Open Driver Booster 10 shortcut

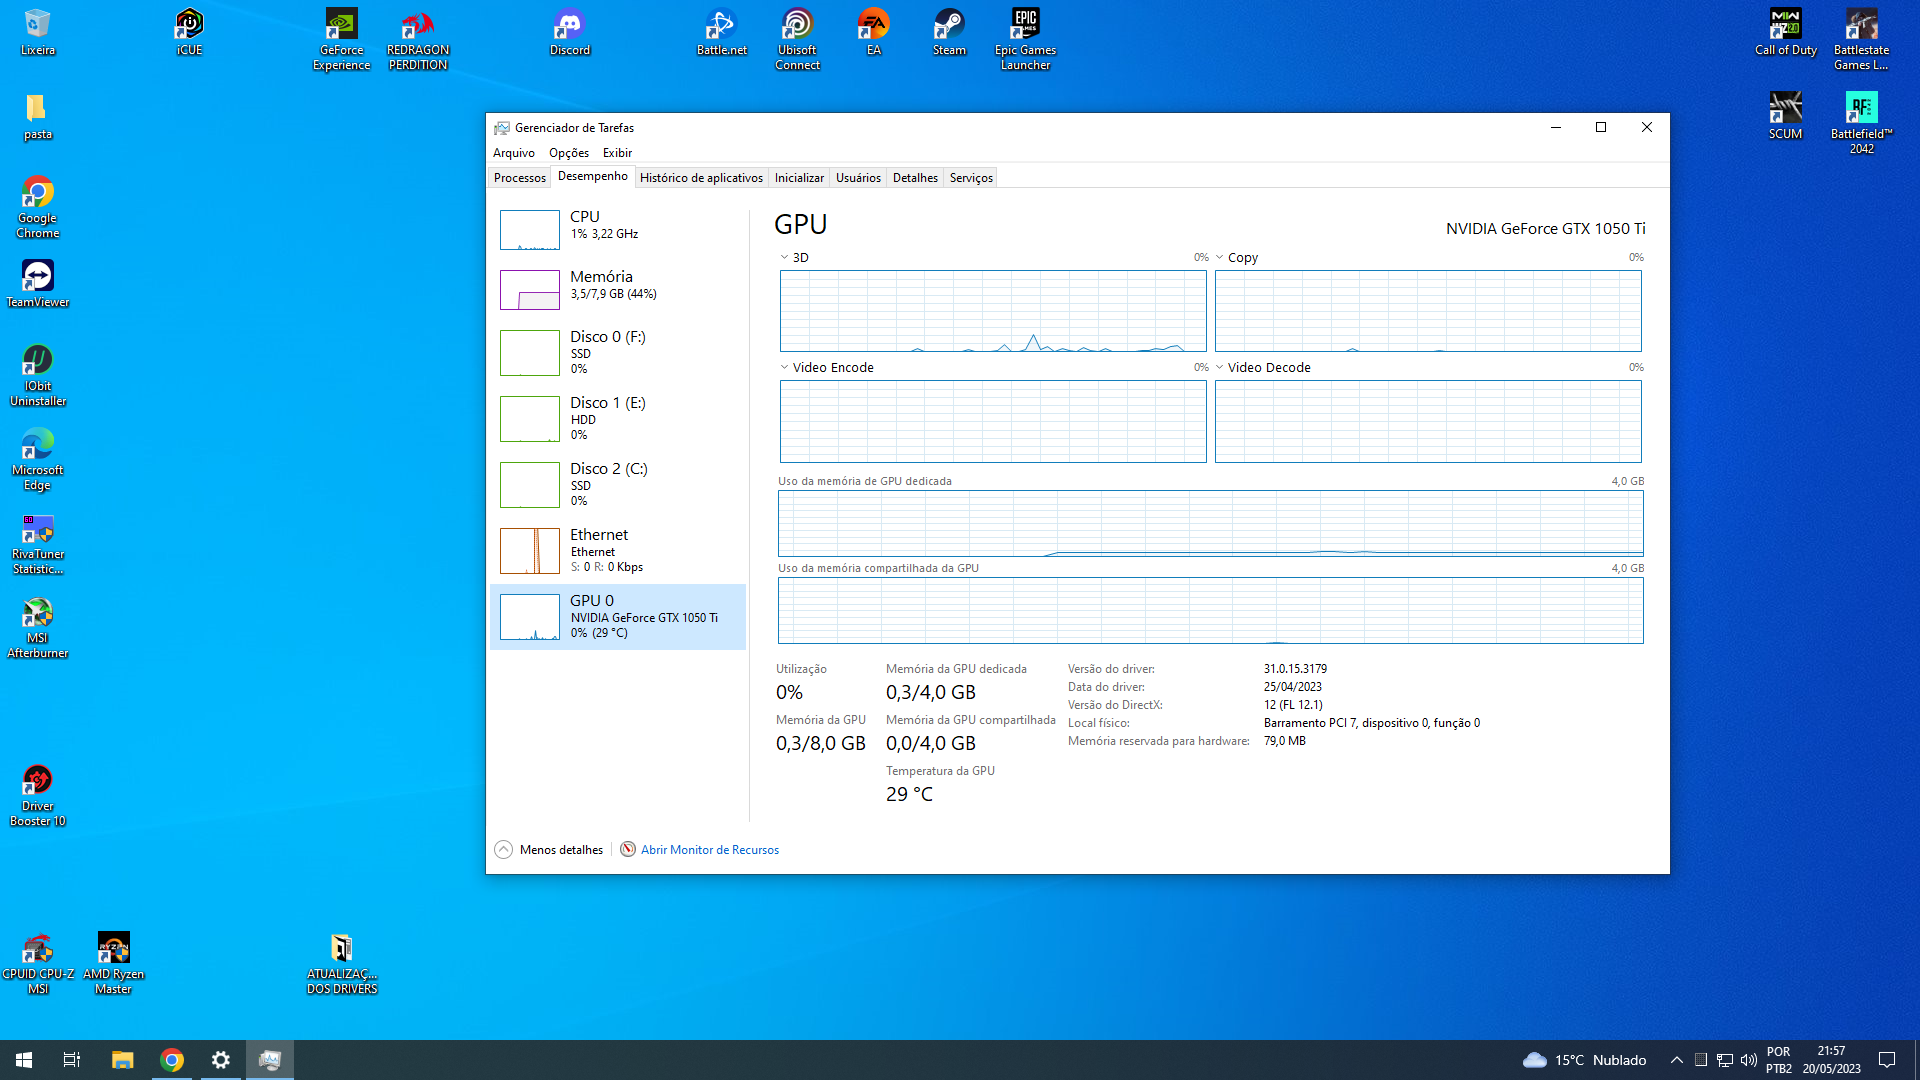tap(37, 795)
